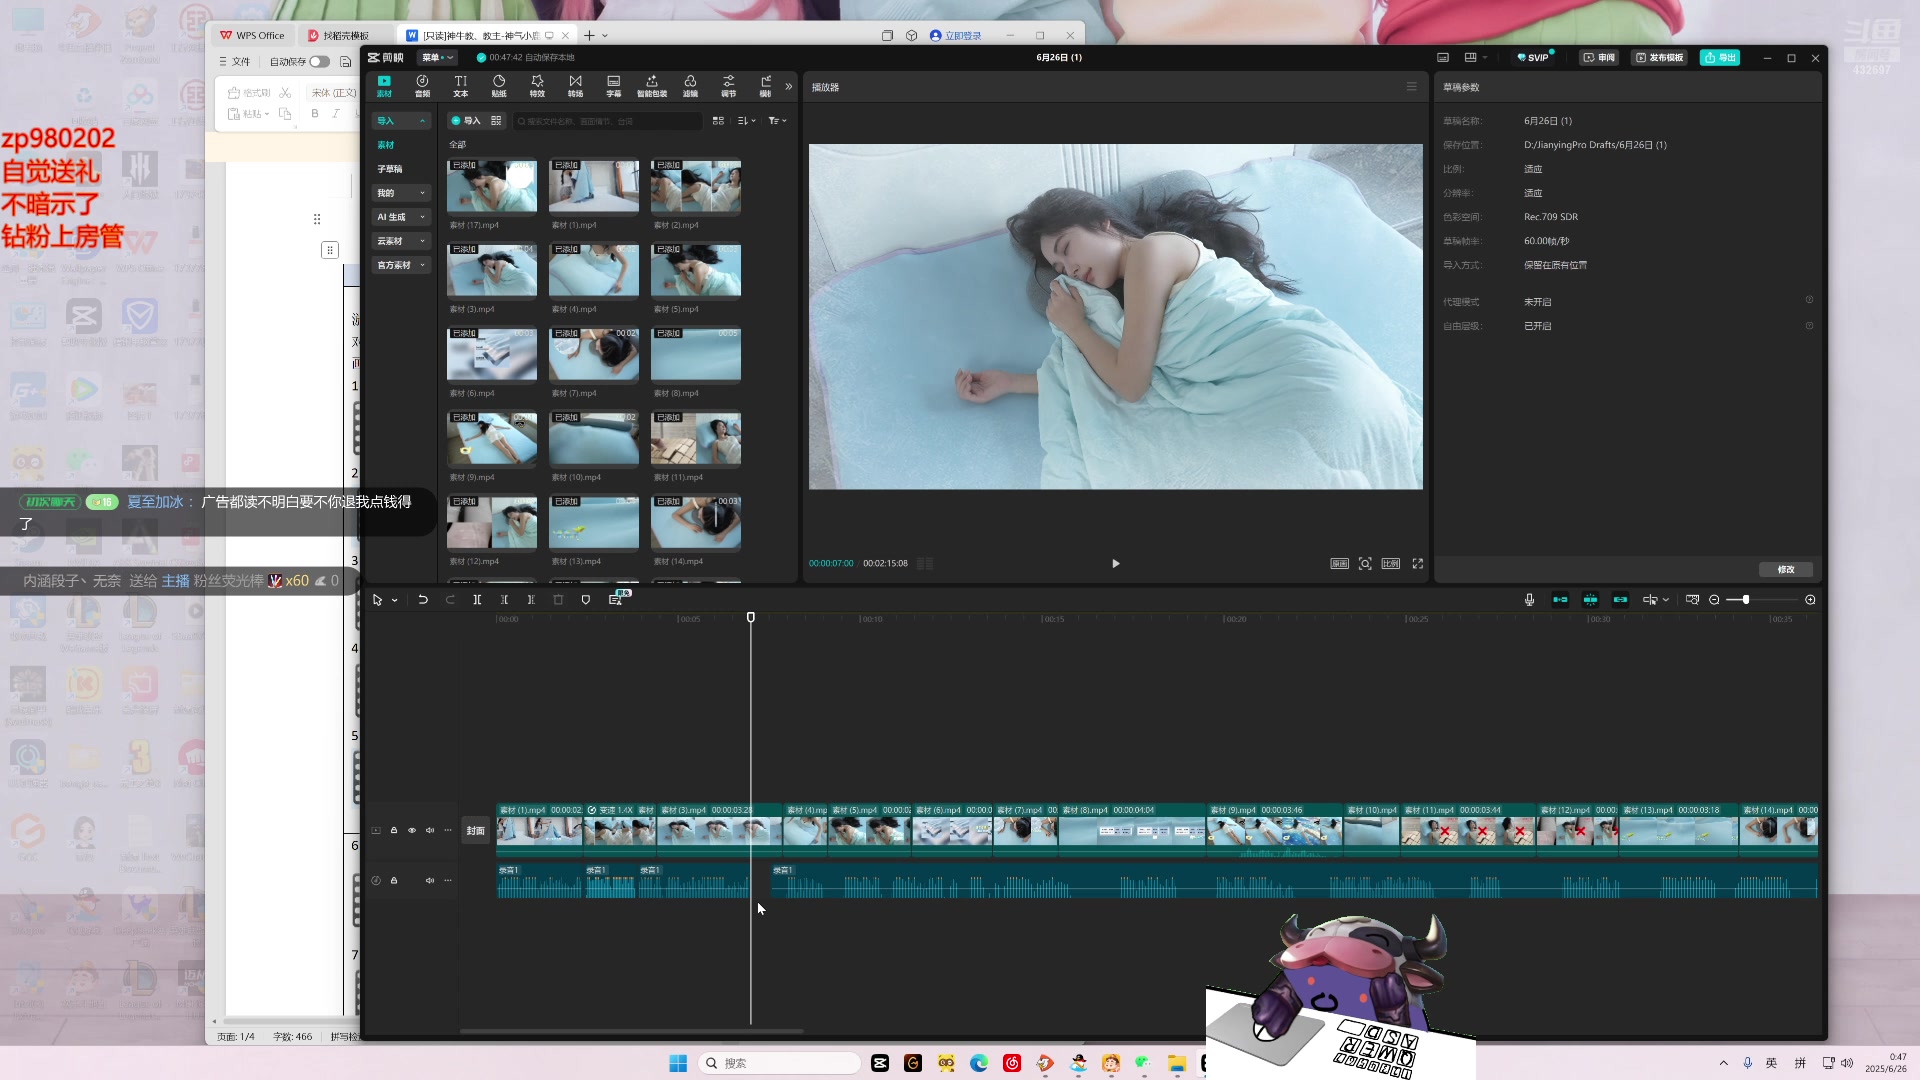
Task: Click the 发布模板 publish template button
Action: coord(1659,58)
